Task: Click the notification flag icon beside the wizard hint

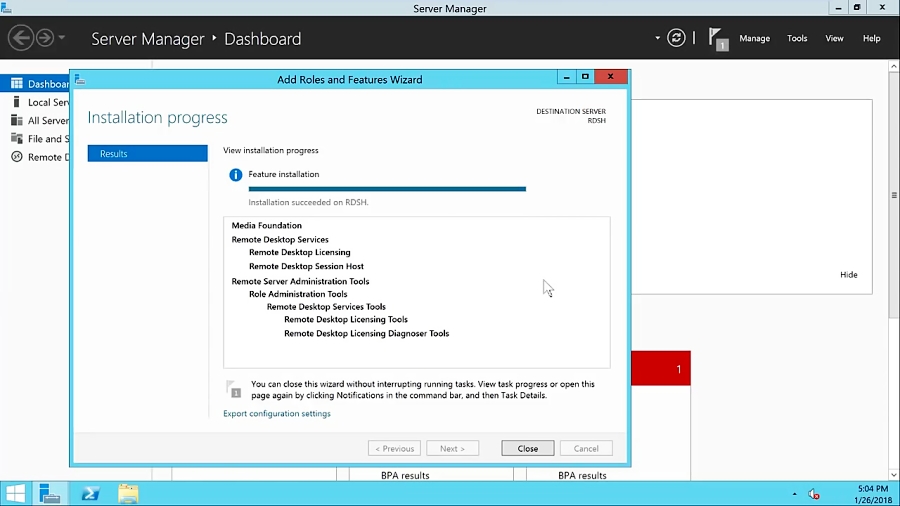Action: coord(234,390)
